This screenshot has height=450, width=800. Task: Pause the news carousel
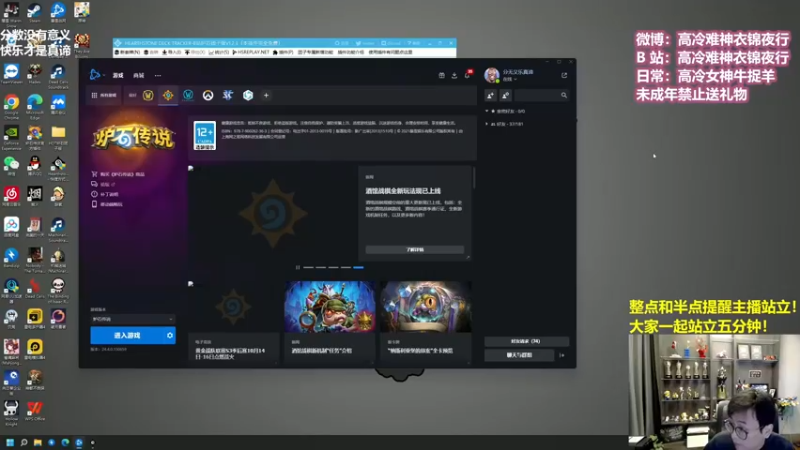[298, 267]
